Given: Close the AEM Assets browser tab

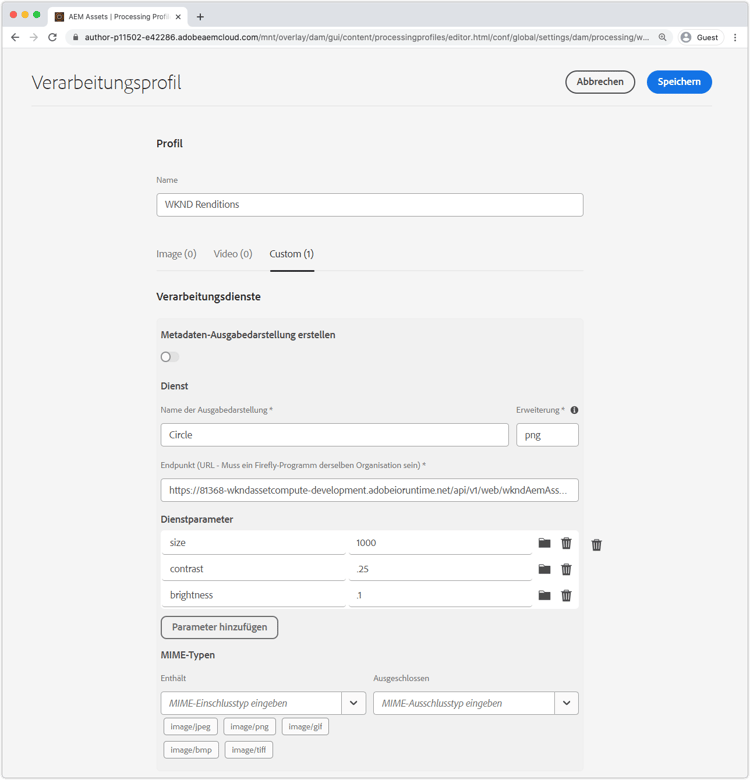Looking at the screenshot, I should tap(178, 17).
